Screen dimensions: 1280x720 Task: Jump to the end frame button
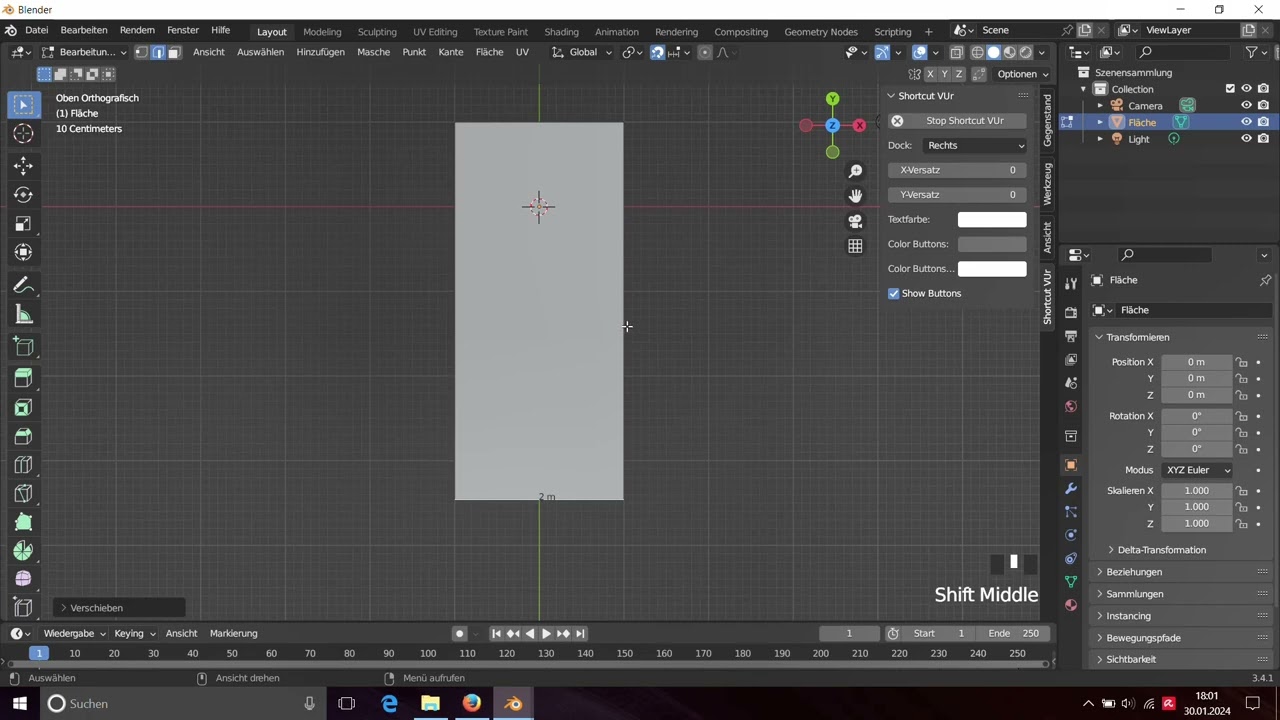(580, 633)
